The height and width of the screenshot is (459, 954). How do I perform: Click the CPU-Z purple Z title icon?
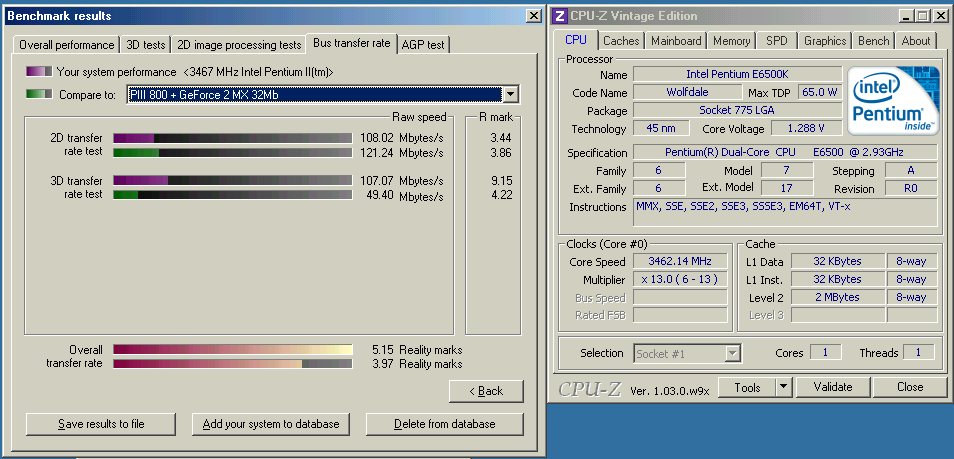tap(560, 16)
